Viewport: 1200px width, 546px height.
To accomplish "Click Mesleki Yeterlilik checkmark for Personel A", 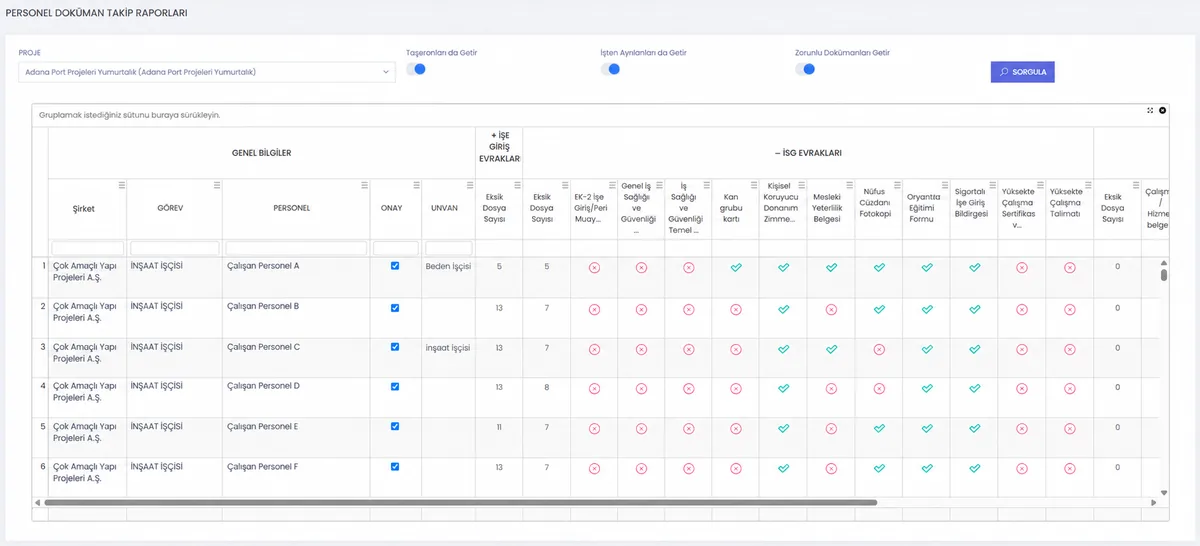I will point(832,268).
